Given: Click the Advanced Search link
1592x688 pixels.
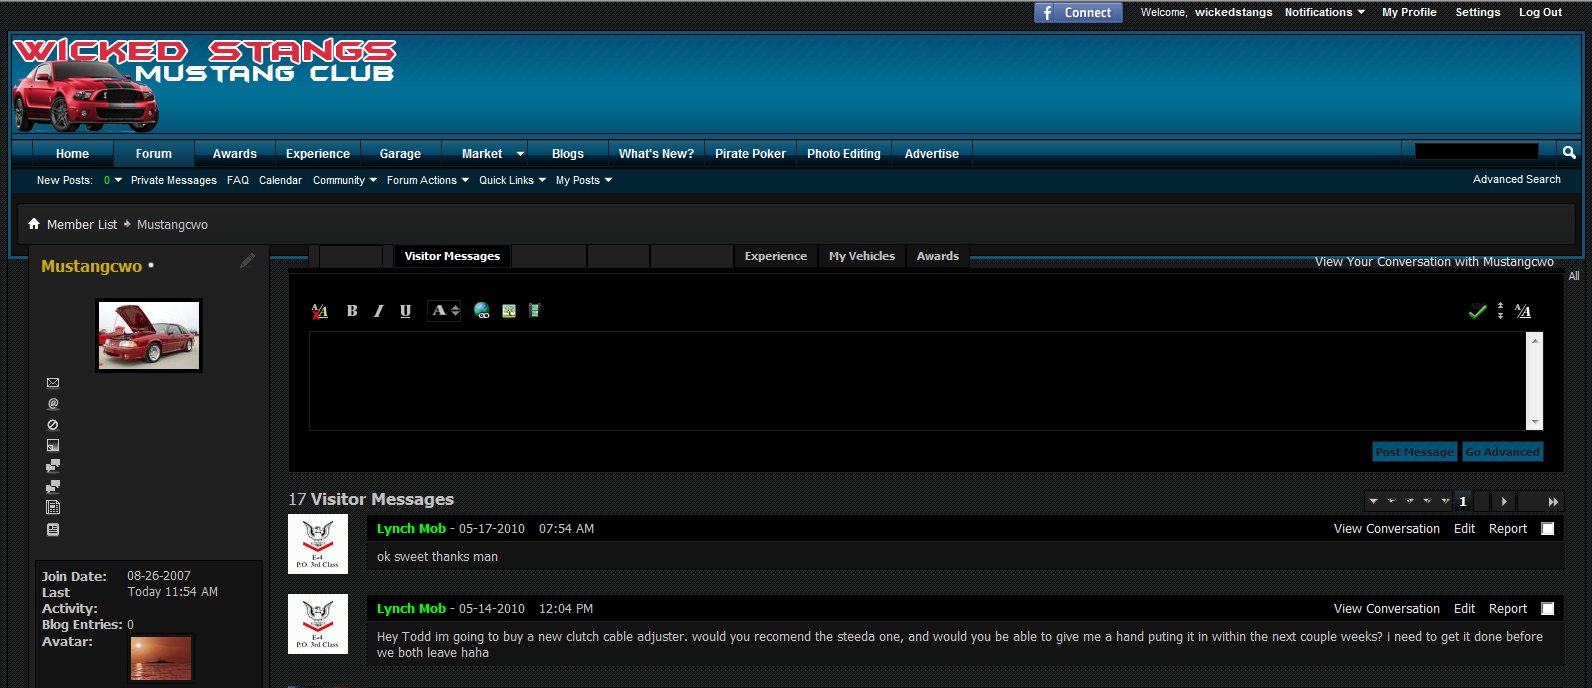Looking at the screenshot, I should (x=1516, y=179).
